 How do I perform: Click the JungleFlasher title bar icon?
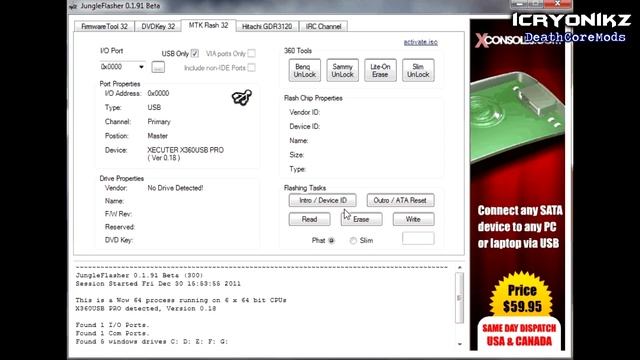pyautogui.click(x=73, y=6)
